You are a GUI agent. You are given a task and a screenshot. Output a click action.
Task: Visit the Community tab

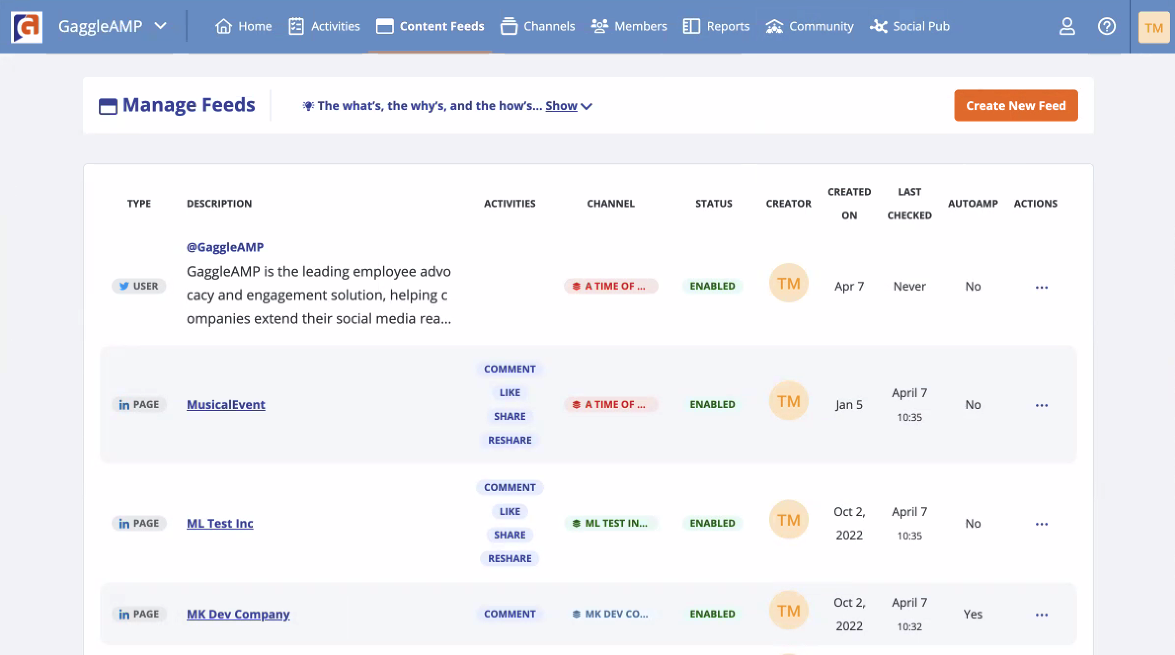pos(809,26)
